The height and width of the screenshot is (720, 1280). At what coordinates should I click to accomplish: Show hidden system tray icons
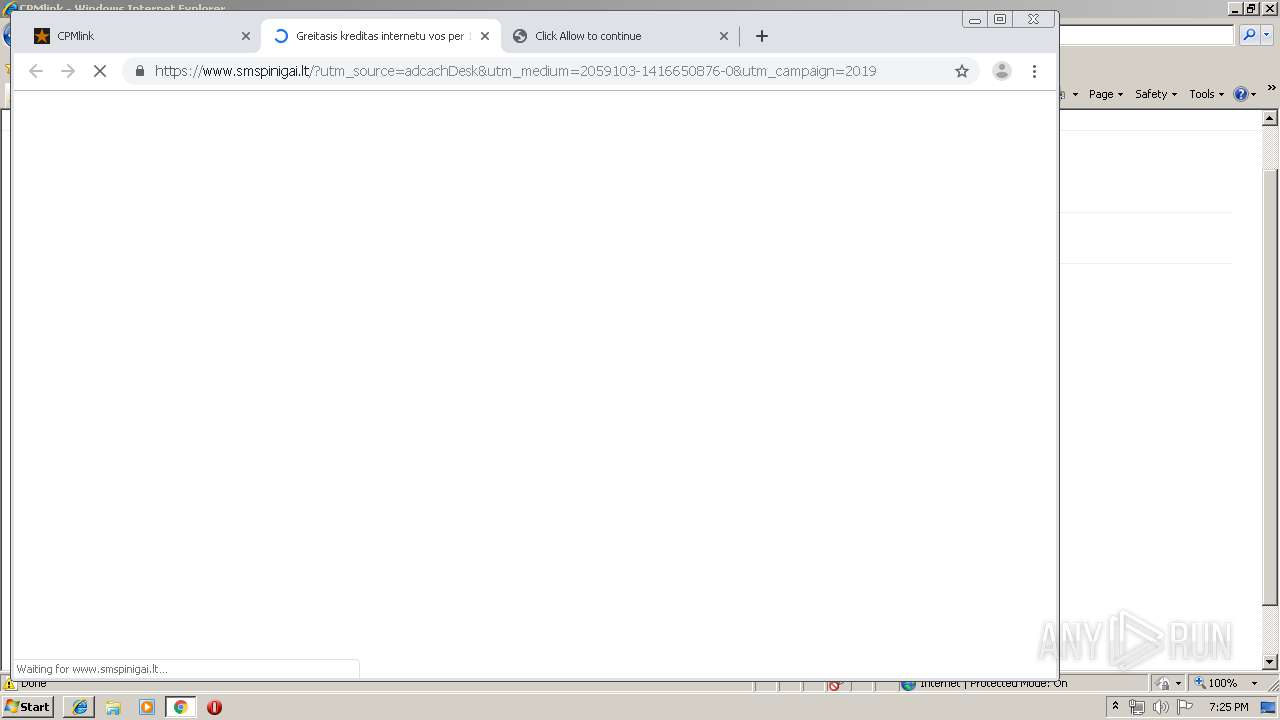click(1116, 707)
